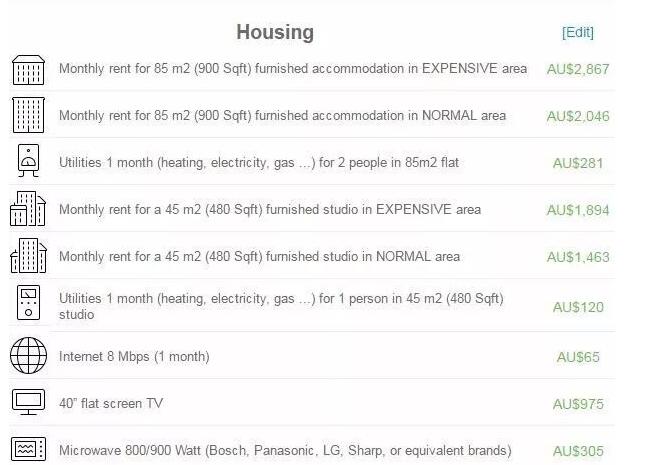Click the AU$975 TV price

click(x=577, y=404)
